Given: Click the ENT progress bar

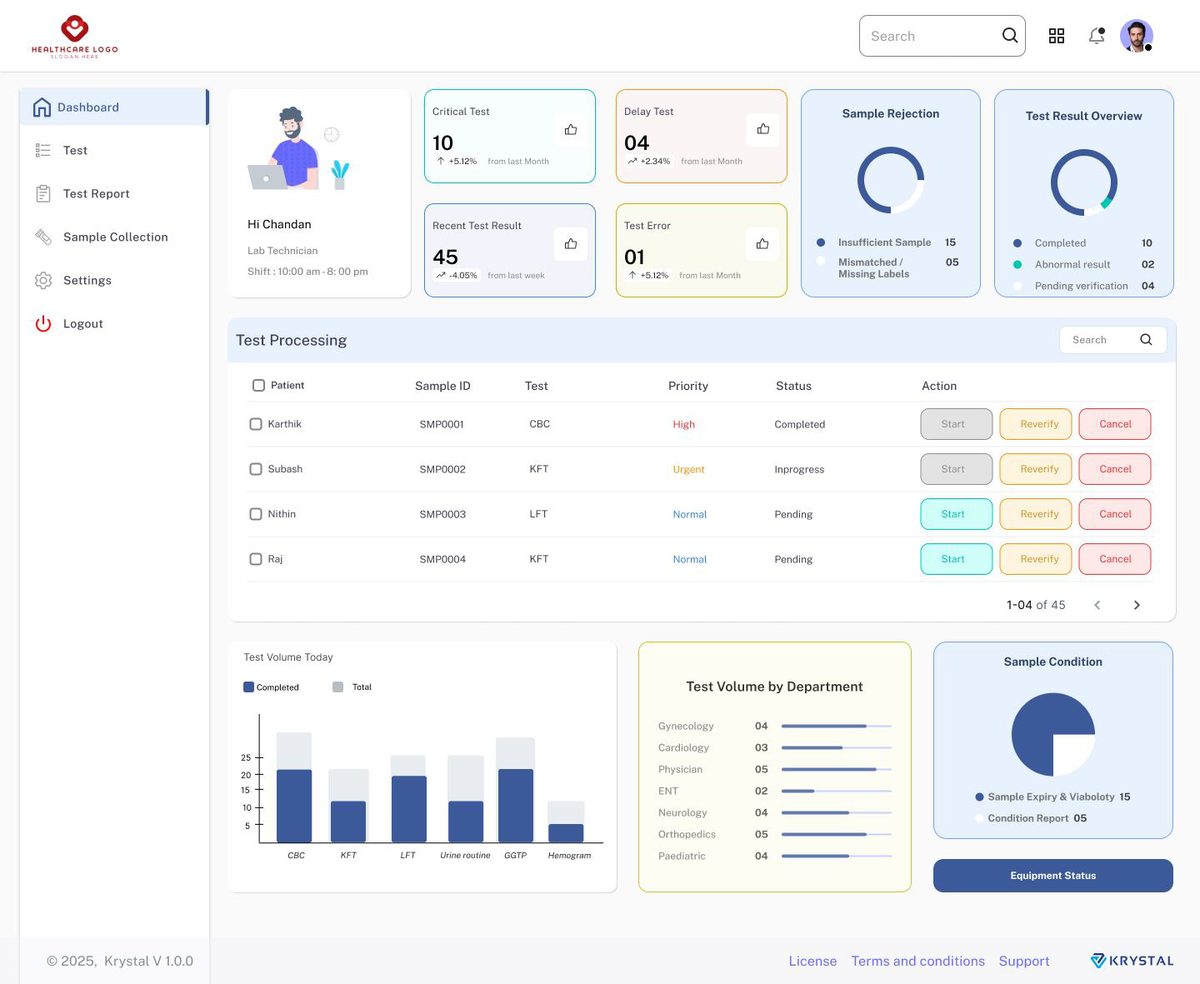Looking at the screenshot, I should click(x=837, y=791).
